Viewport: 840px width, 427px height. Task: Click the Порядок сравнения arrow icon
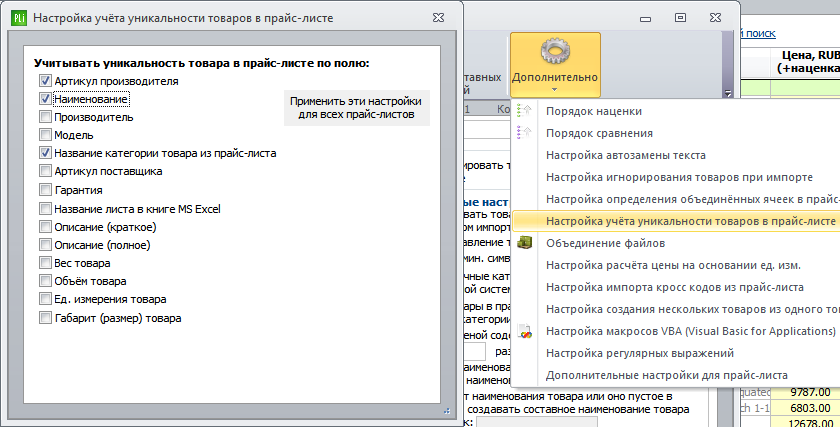(524, 133)
